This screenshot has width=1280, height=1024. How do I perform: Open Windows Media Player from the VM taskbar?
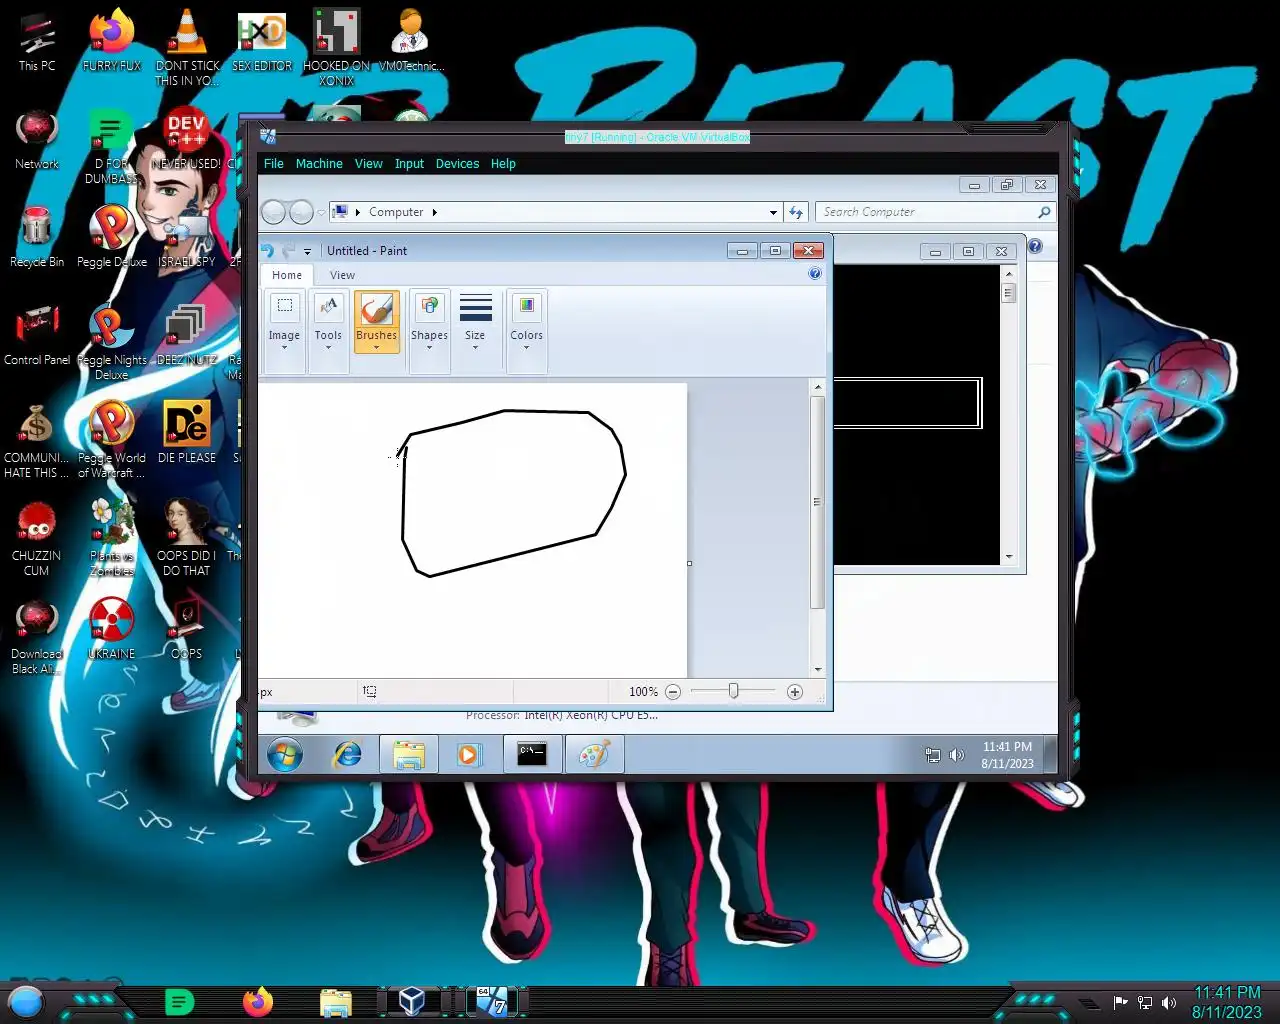click(x=469, y=755)
